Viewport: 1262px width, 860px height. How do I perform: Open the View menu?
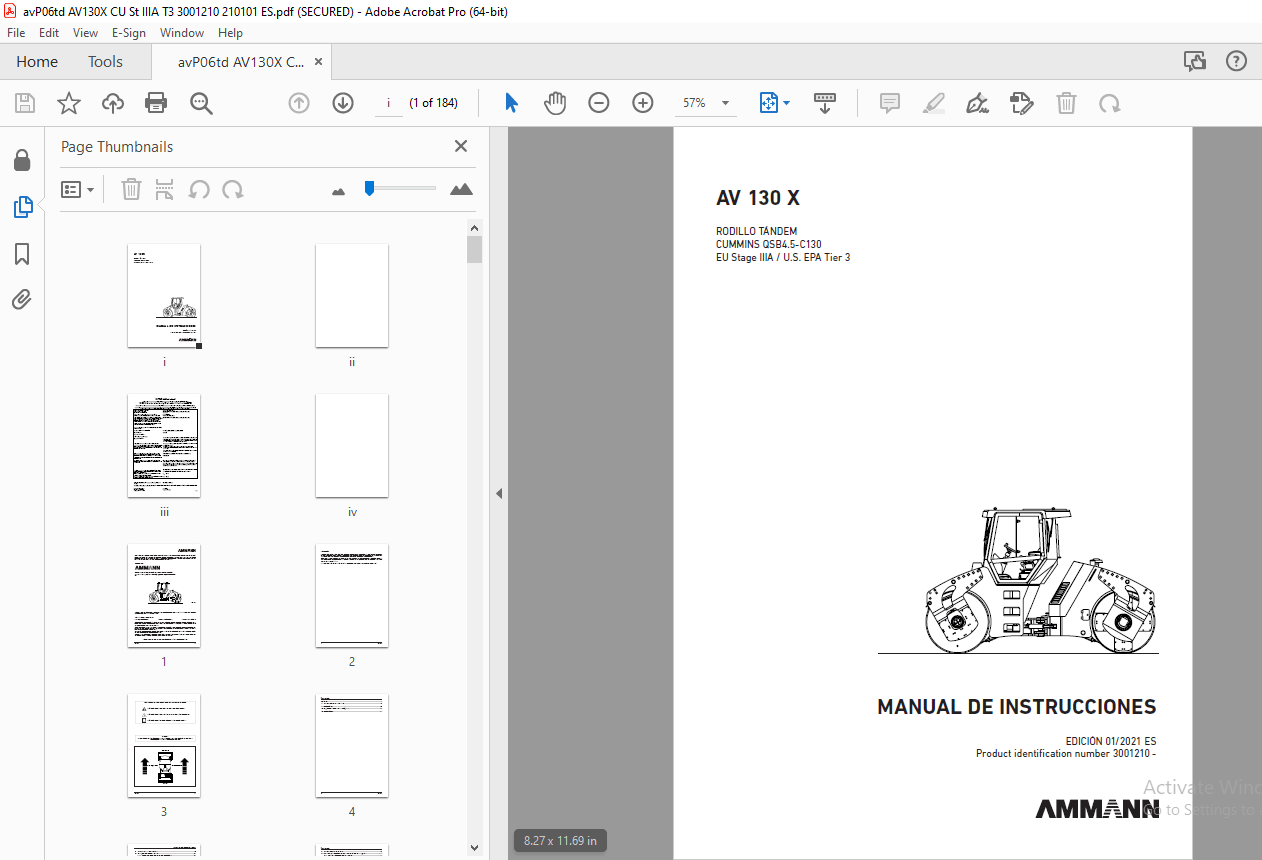pos(85,33)
